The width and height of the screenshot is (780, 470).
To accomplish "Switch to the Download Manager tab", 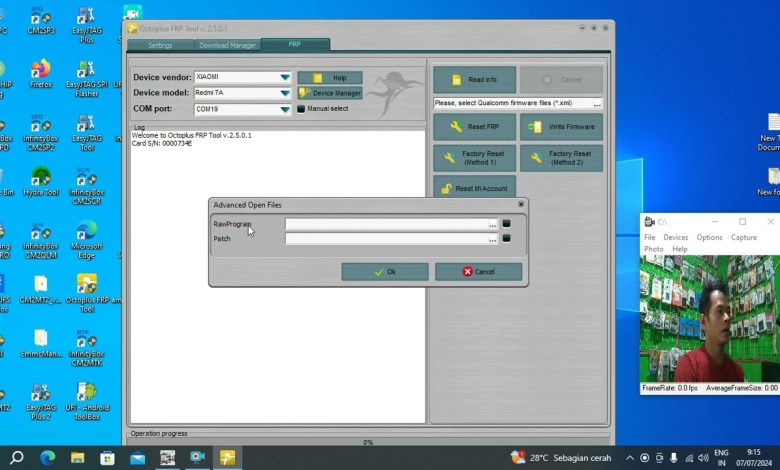I will [227, 45].
